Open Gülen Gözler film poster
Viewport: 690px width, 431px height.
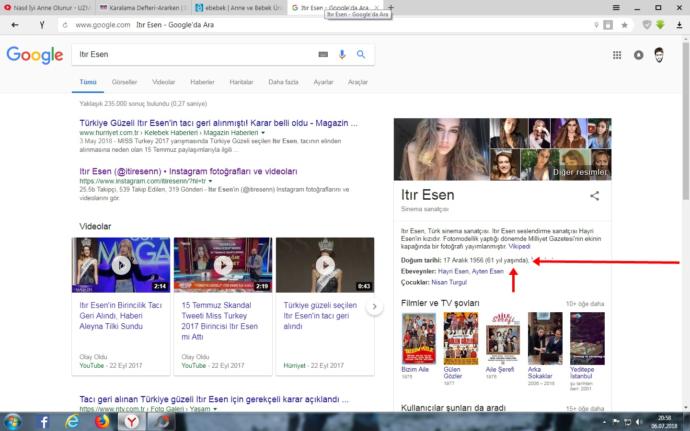461,339
